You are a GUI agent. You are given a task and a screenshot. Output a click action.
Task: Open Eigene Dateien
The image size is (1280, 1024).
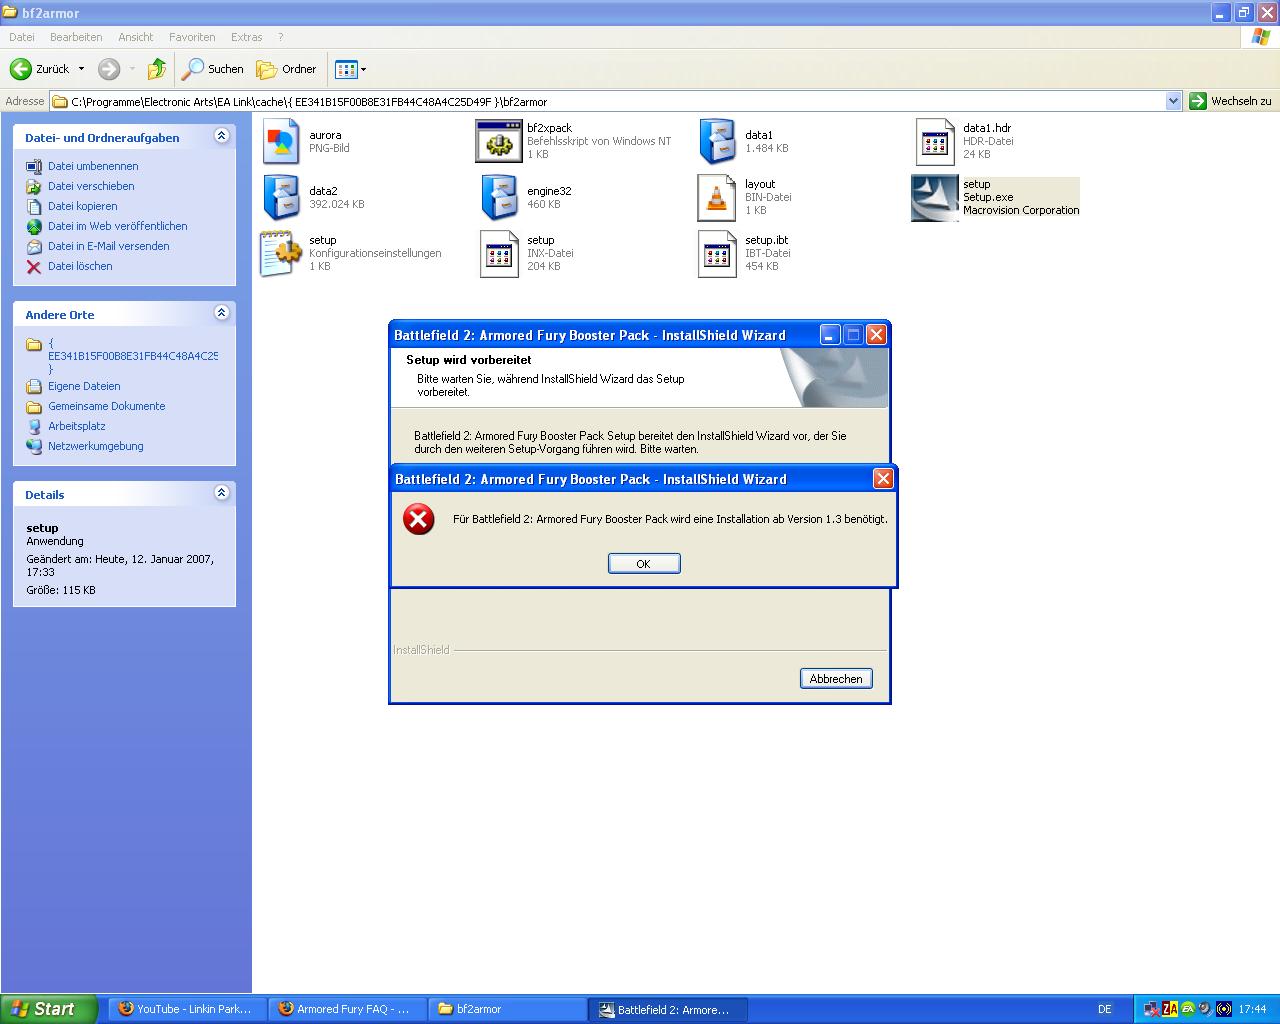coord(84,386)
